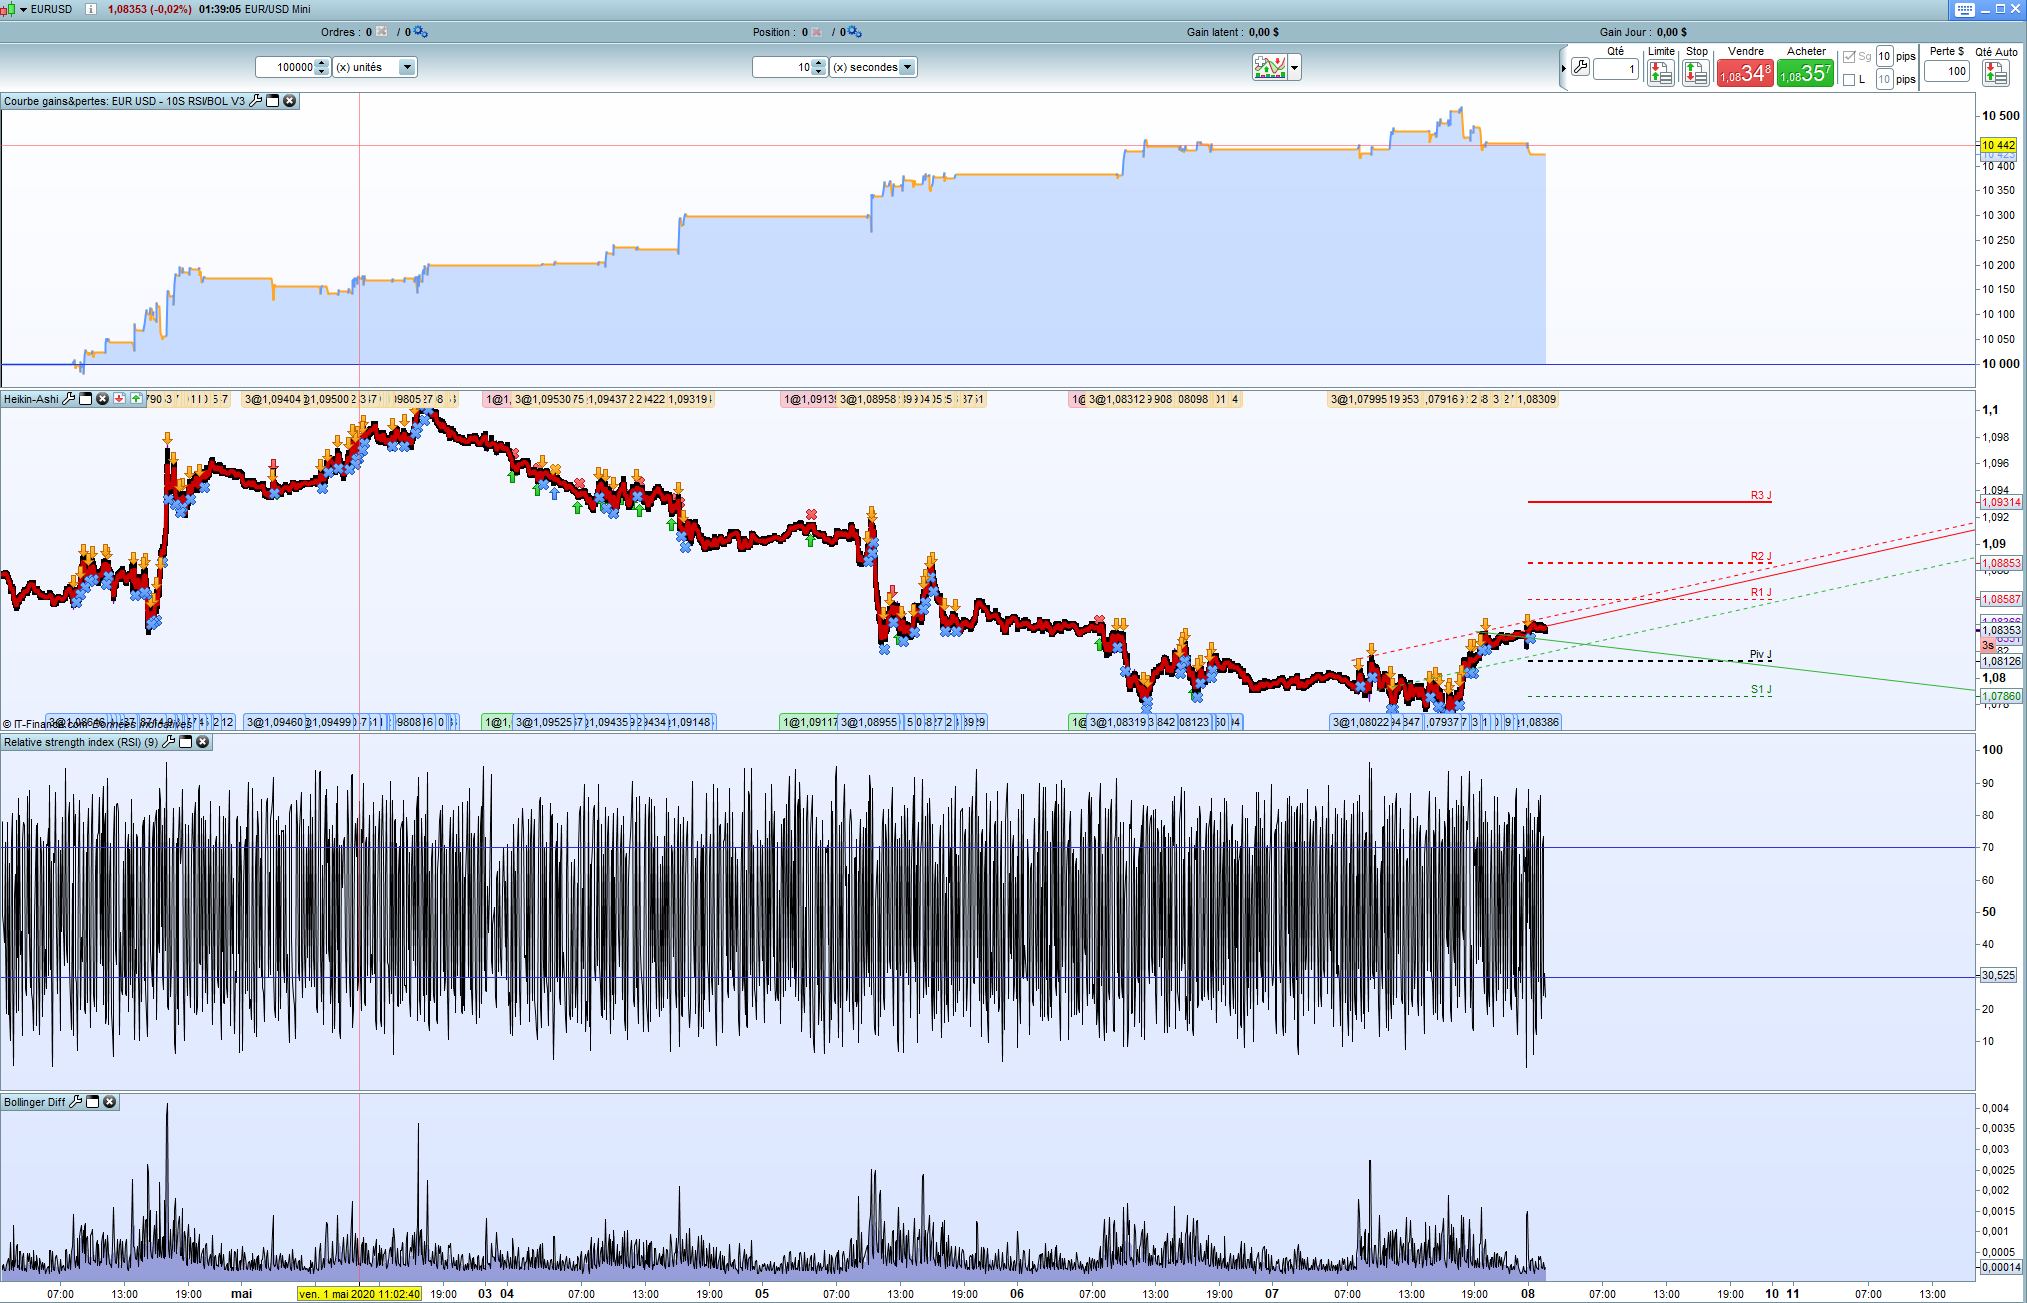
Task: Close the Bollinger Diff indicator panel
Action: pos(110,1102)
